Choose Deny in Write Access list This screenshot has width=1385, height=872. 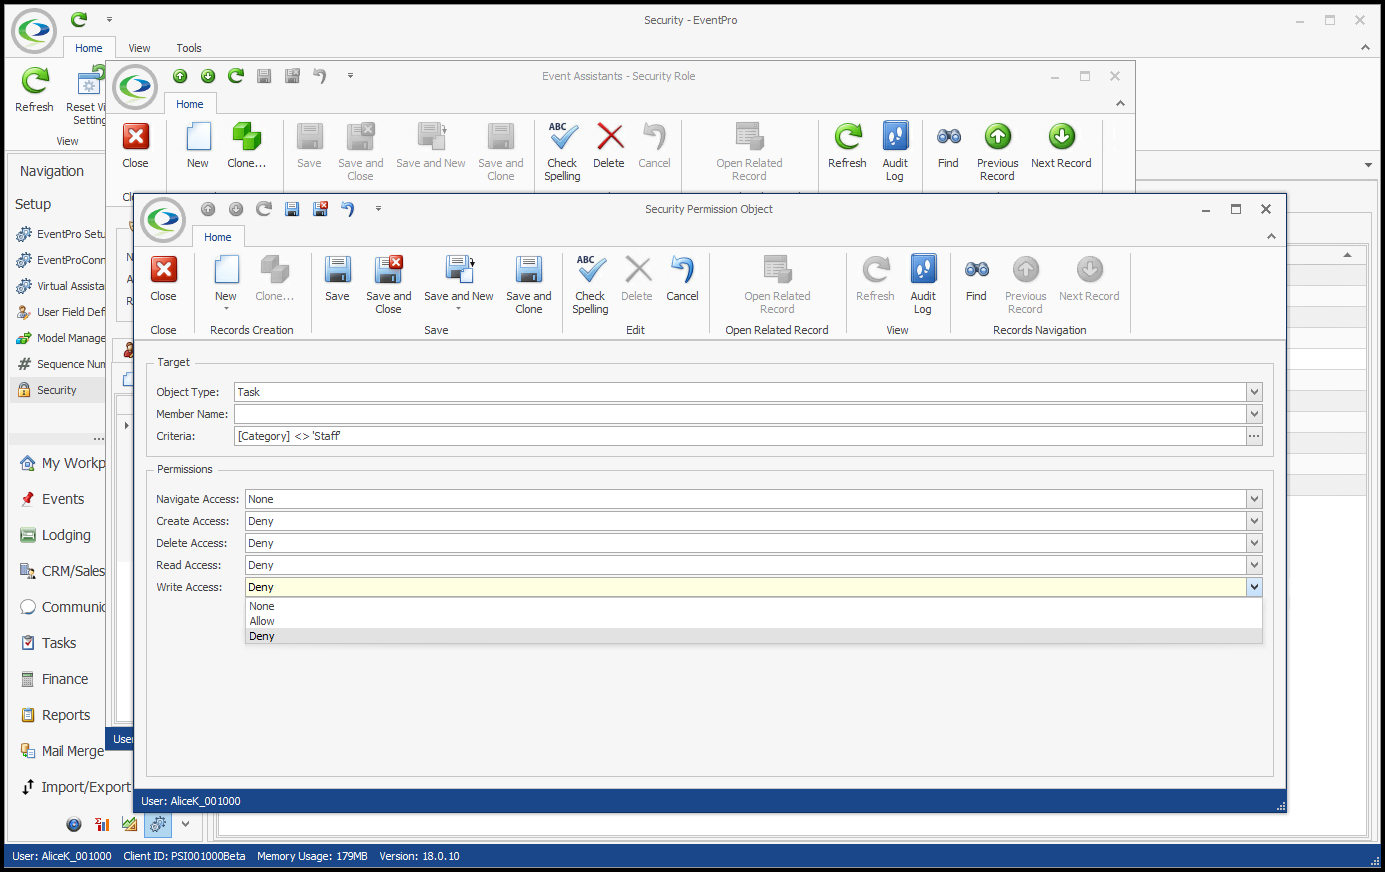754,636
